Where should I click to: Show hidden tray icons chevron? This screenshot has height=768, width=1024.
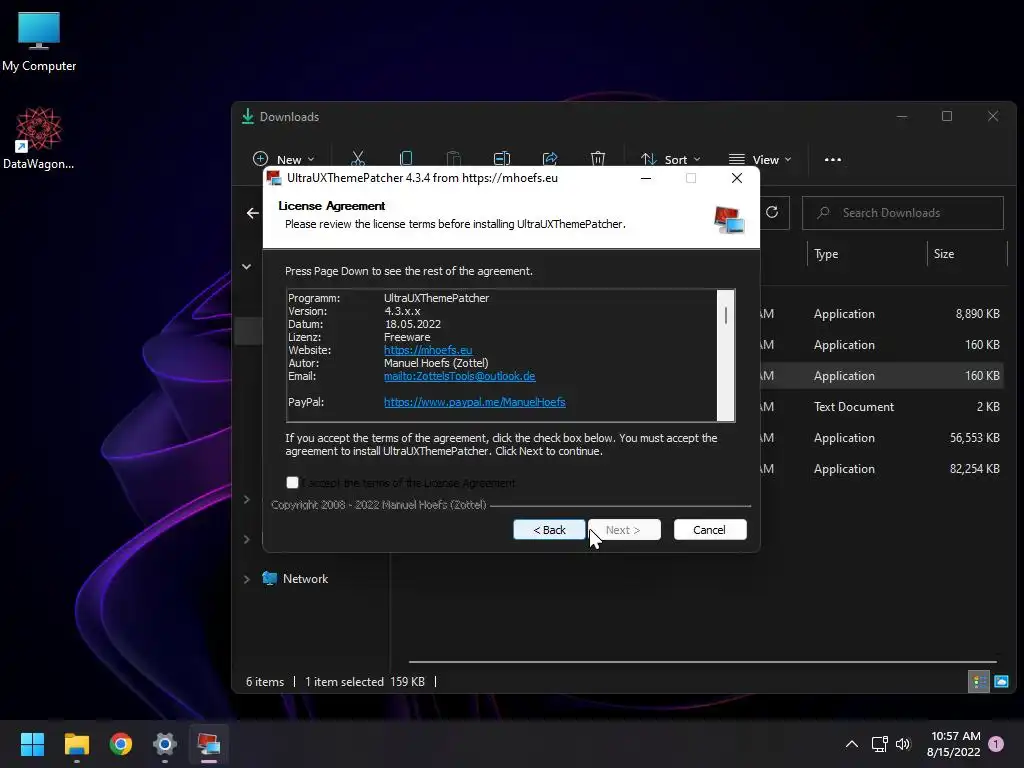[x=852, y=744]
